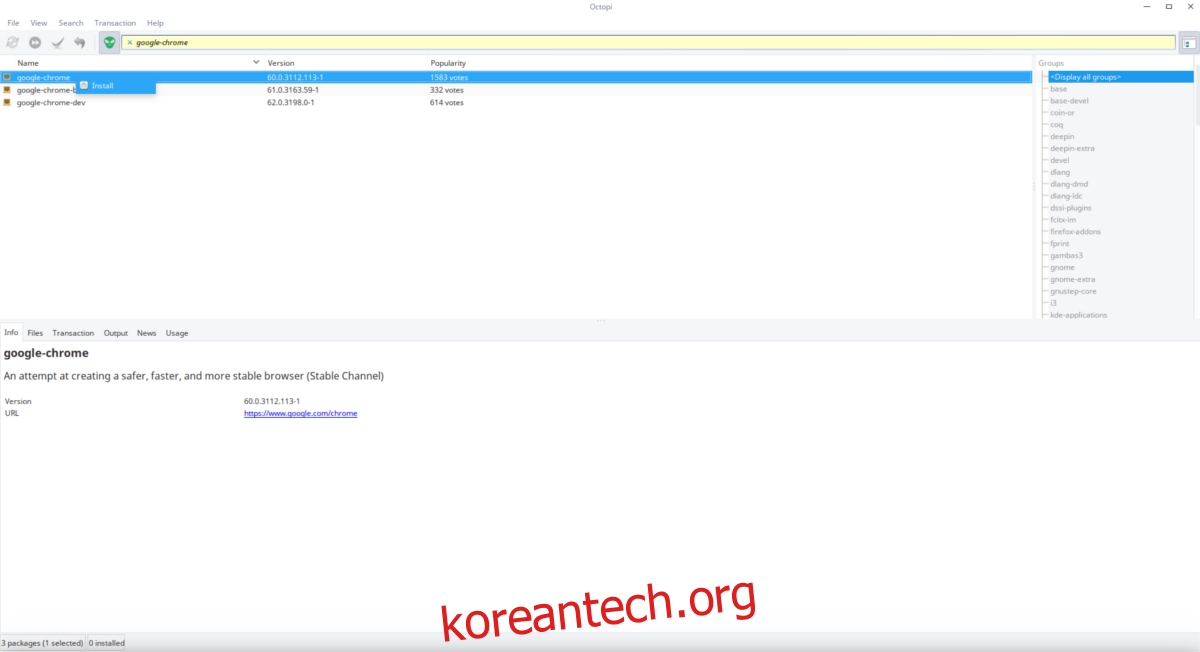Select the gnome-extra group
The width and height of the screenshot is (1200, 652).
click(x=1072, y=279)
